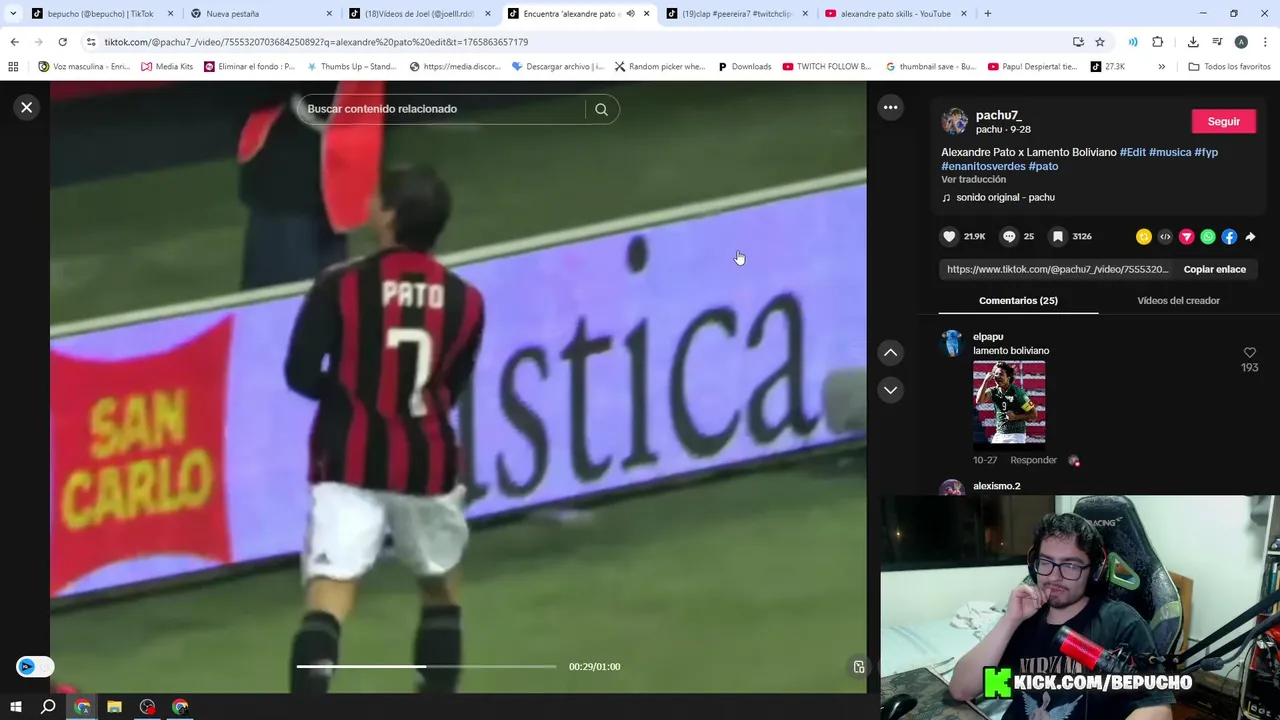Open the #Edit hashtag
Screen dimensions: 1280x720
click(x=1133, y=152)
